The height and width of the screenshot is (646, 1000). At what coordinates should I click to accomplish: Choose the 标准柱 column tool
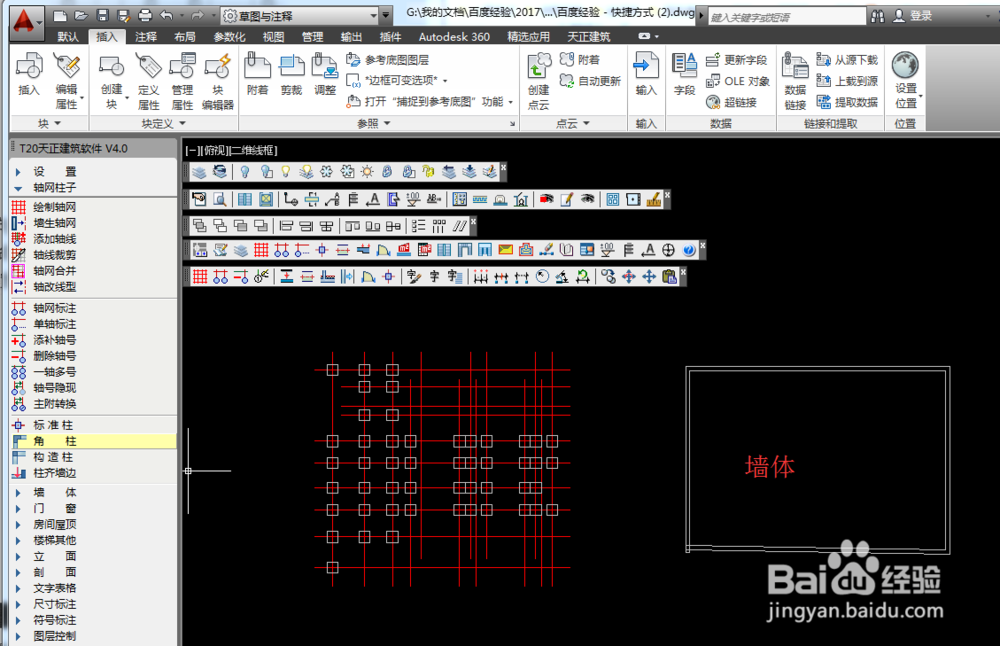pos(54,425)
